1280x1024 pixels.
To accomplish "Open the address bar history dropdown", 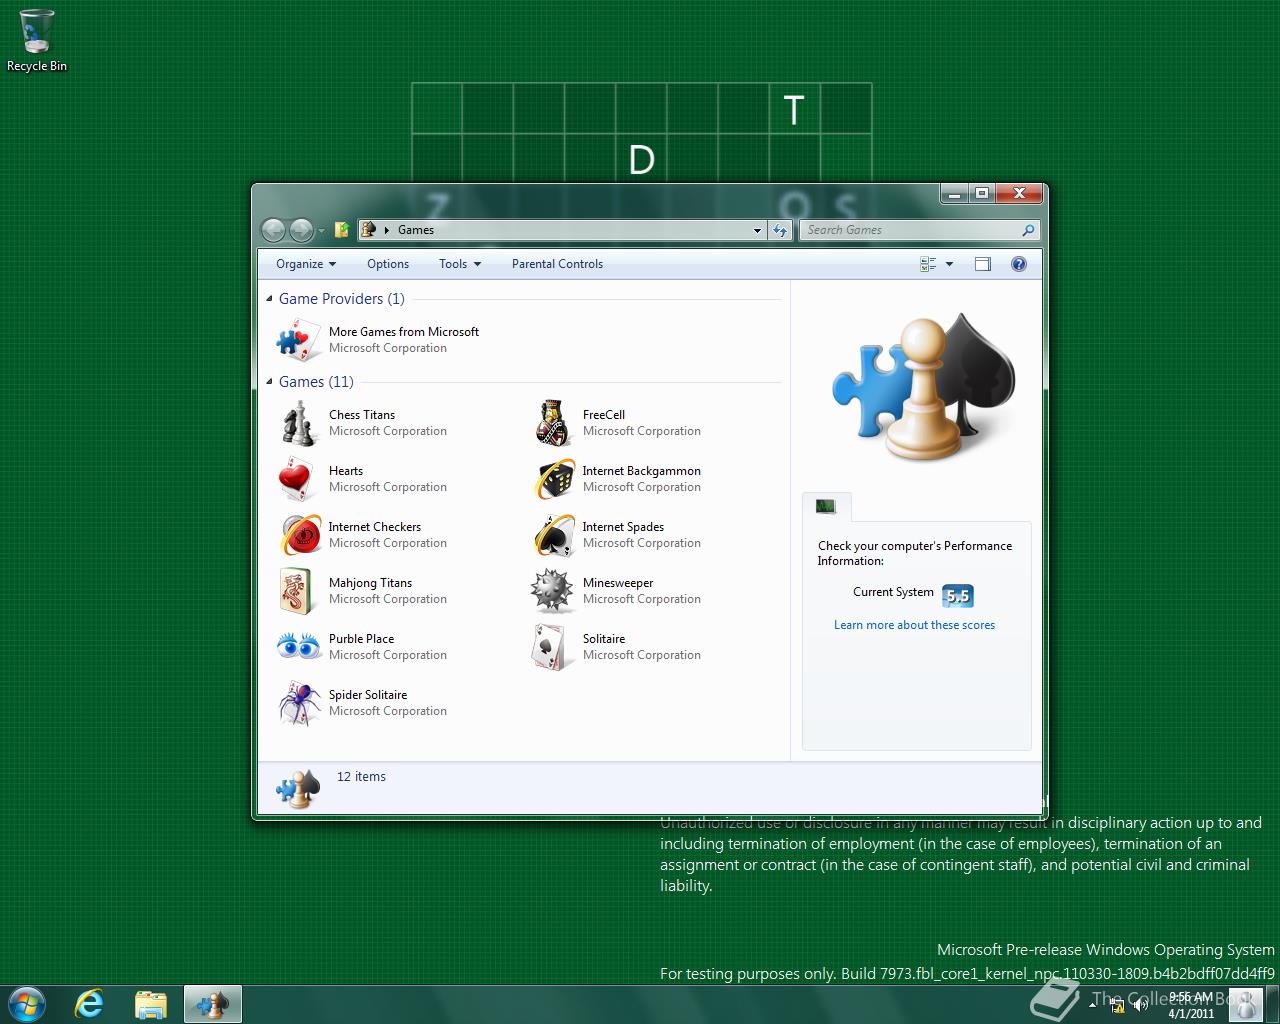I will click(757, 230).
